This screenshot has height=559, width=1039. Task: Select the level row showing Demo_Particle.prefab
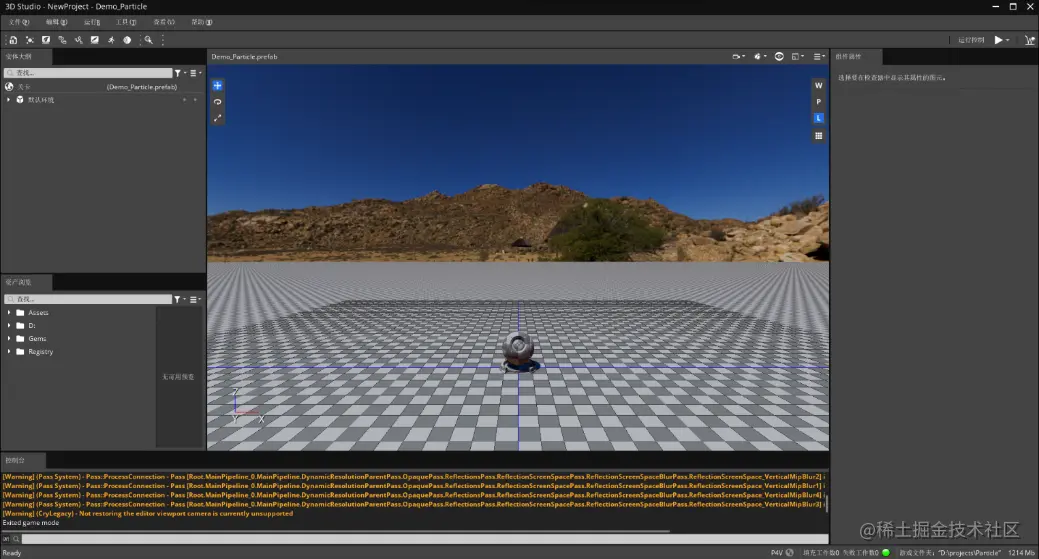[x=103, y=87]
